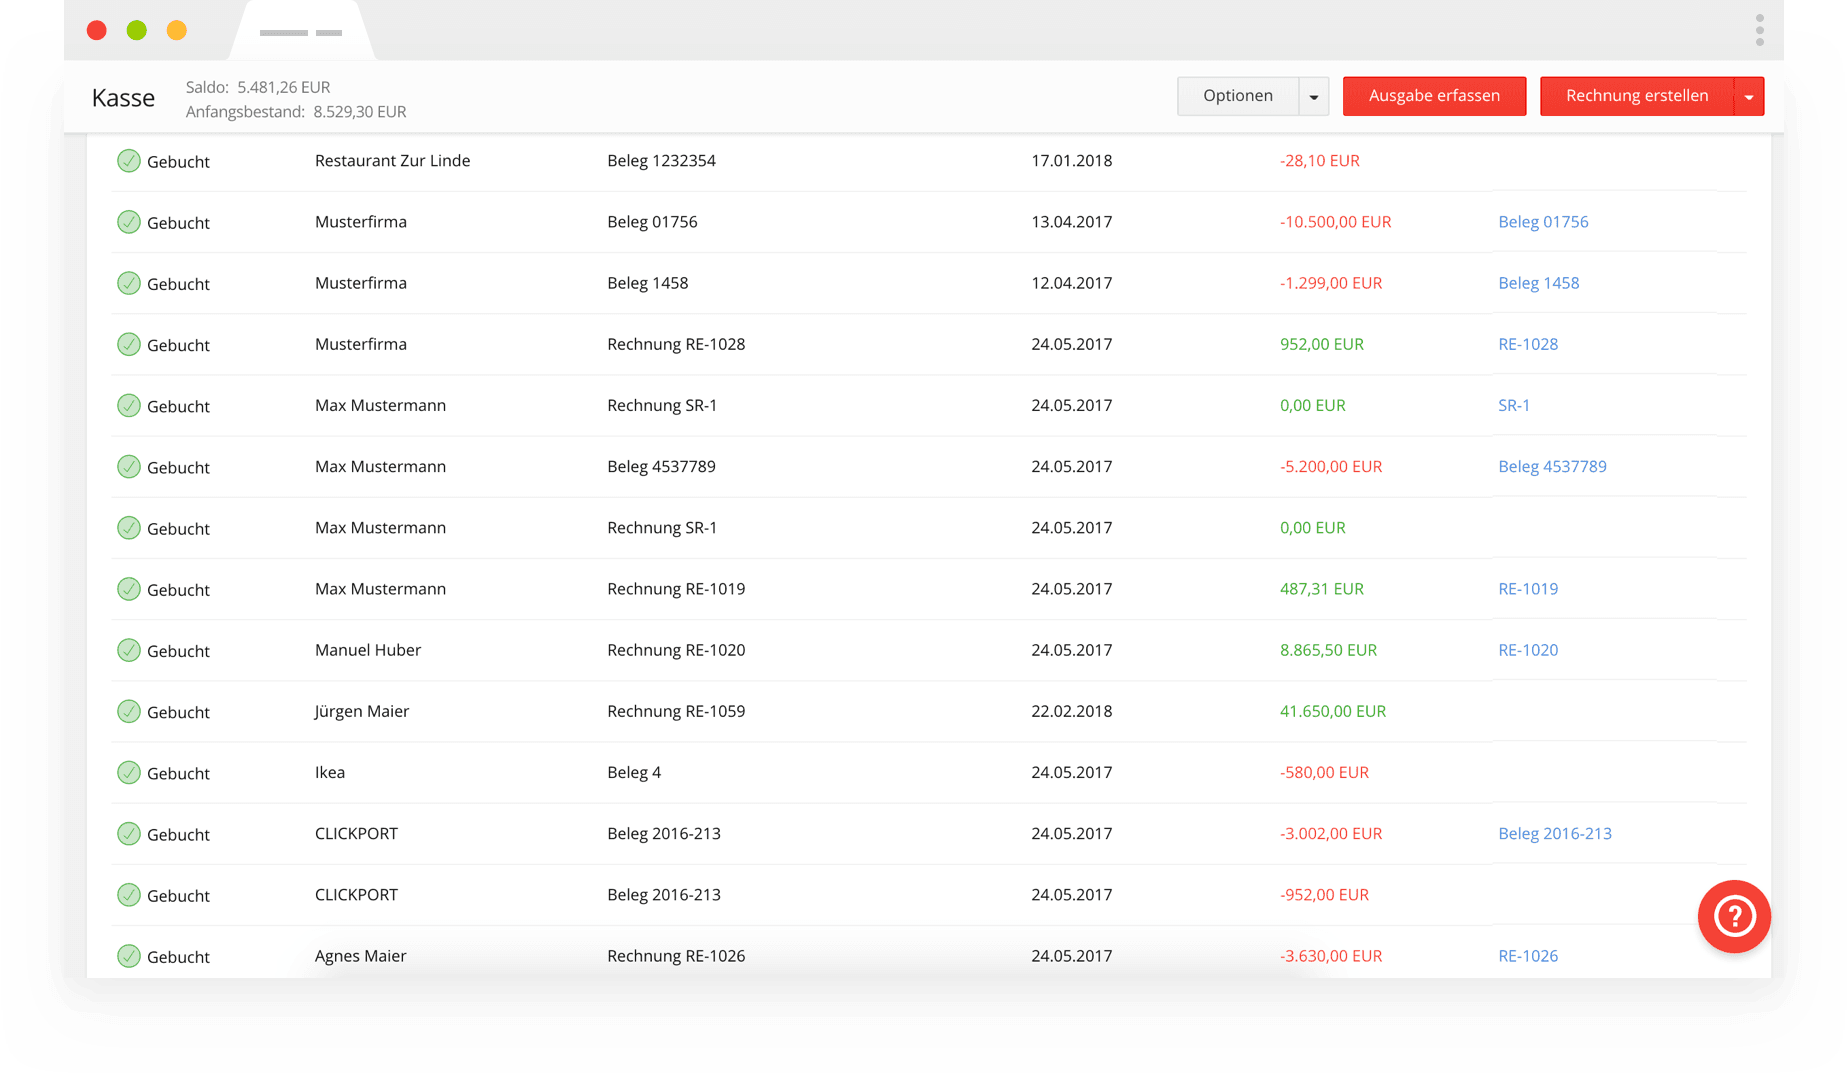
Task: Open the browser three-dot menu
Action: point(1759,30)
